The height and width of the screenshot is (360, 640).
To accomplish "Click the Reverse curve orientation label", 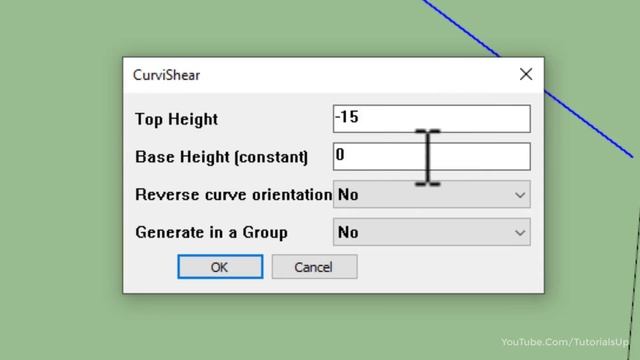I will 233,195.
